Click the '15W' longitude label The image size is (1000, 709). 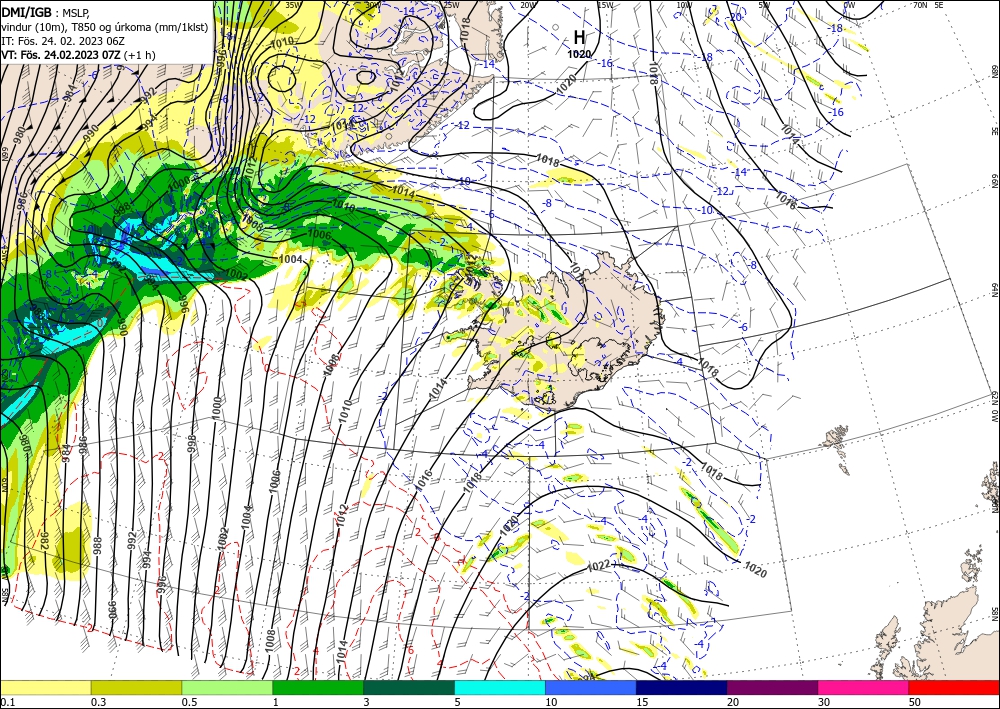point(605,5)
